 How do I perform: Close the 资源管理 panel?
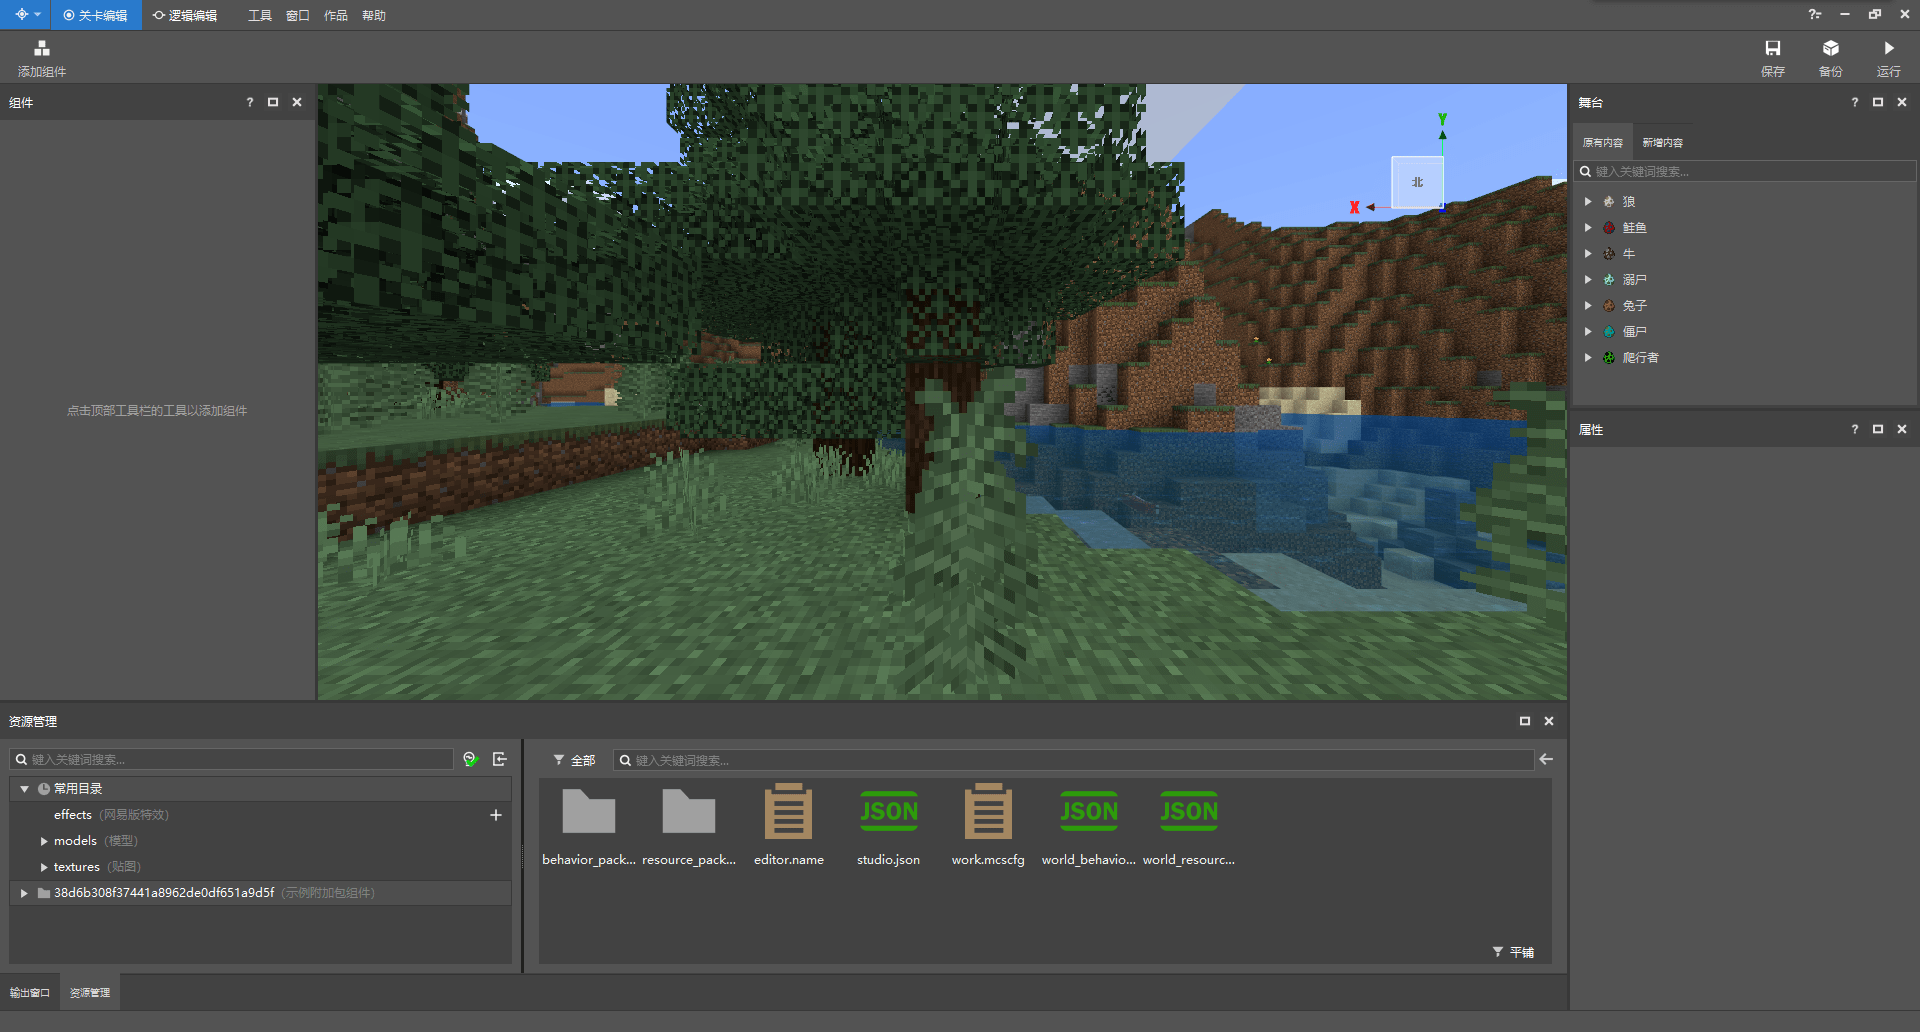(1549, 721)
